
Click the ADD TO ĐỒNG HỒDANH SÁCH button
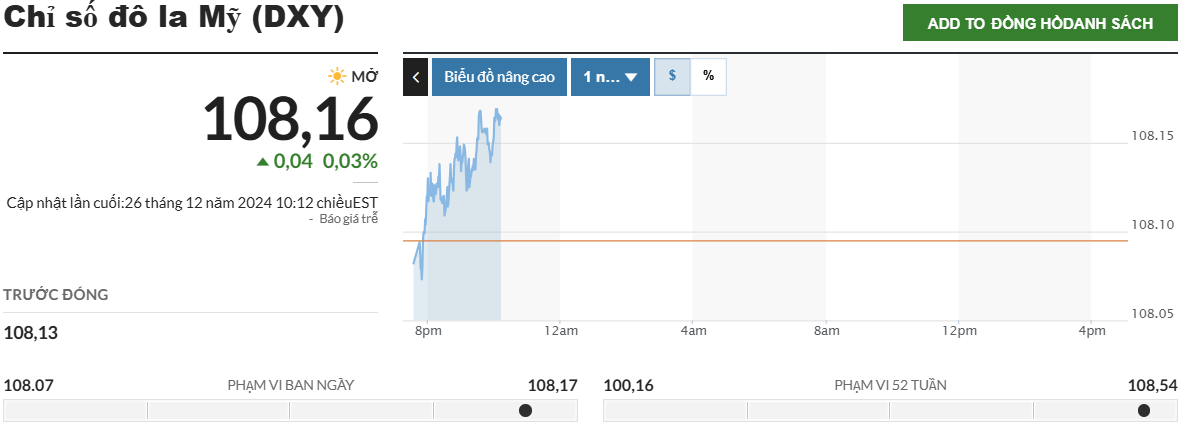pyautogui.click(x=1040, y=23)
